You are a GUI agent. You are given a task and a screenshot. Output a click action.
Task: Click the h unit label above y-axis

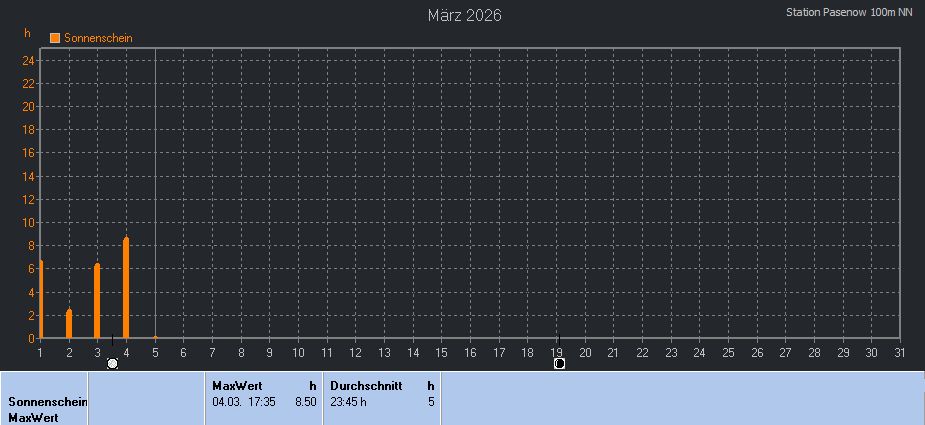click(27, 33)
